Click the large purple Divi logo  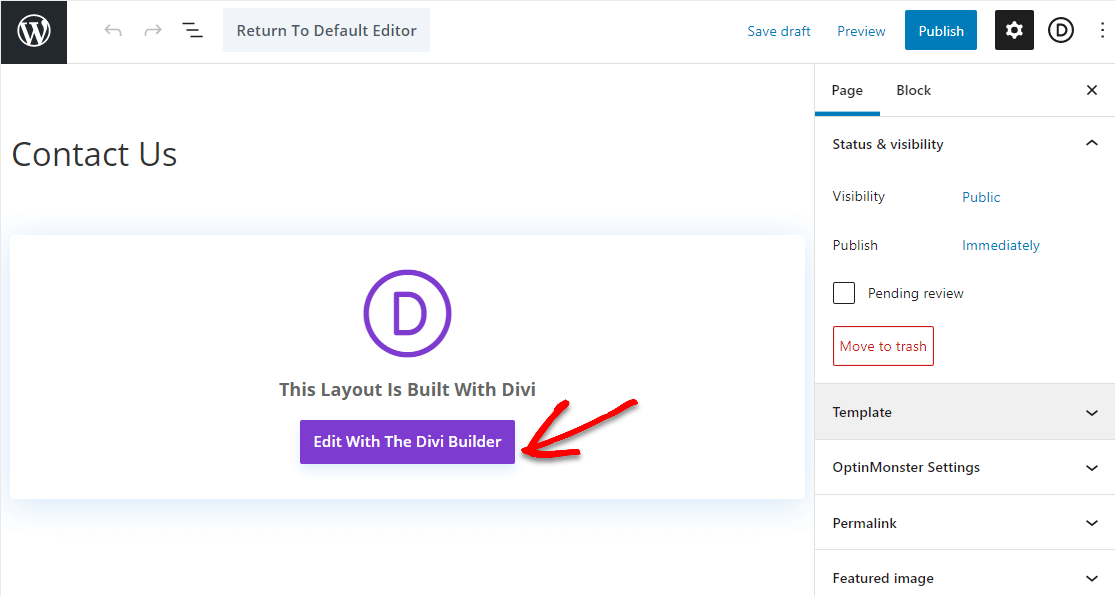coord(407,313)
